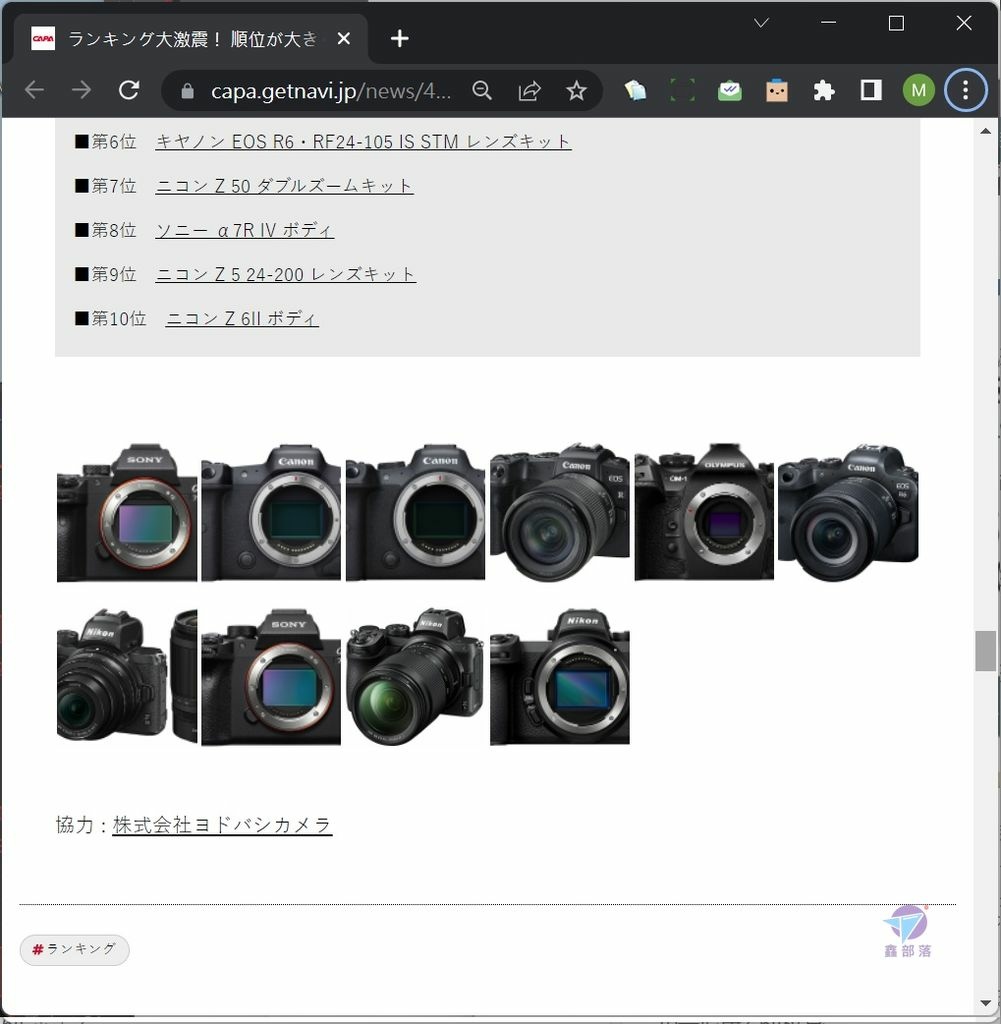Open Canon EOS R with lens thumbnail
Image resolution: width=1001 pixels, height=1024 pixels.
pos(560,511)
